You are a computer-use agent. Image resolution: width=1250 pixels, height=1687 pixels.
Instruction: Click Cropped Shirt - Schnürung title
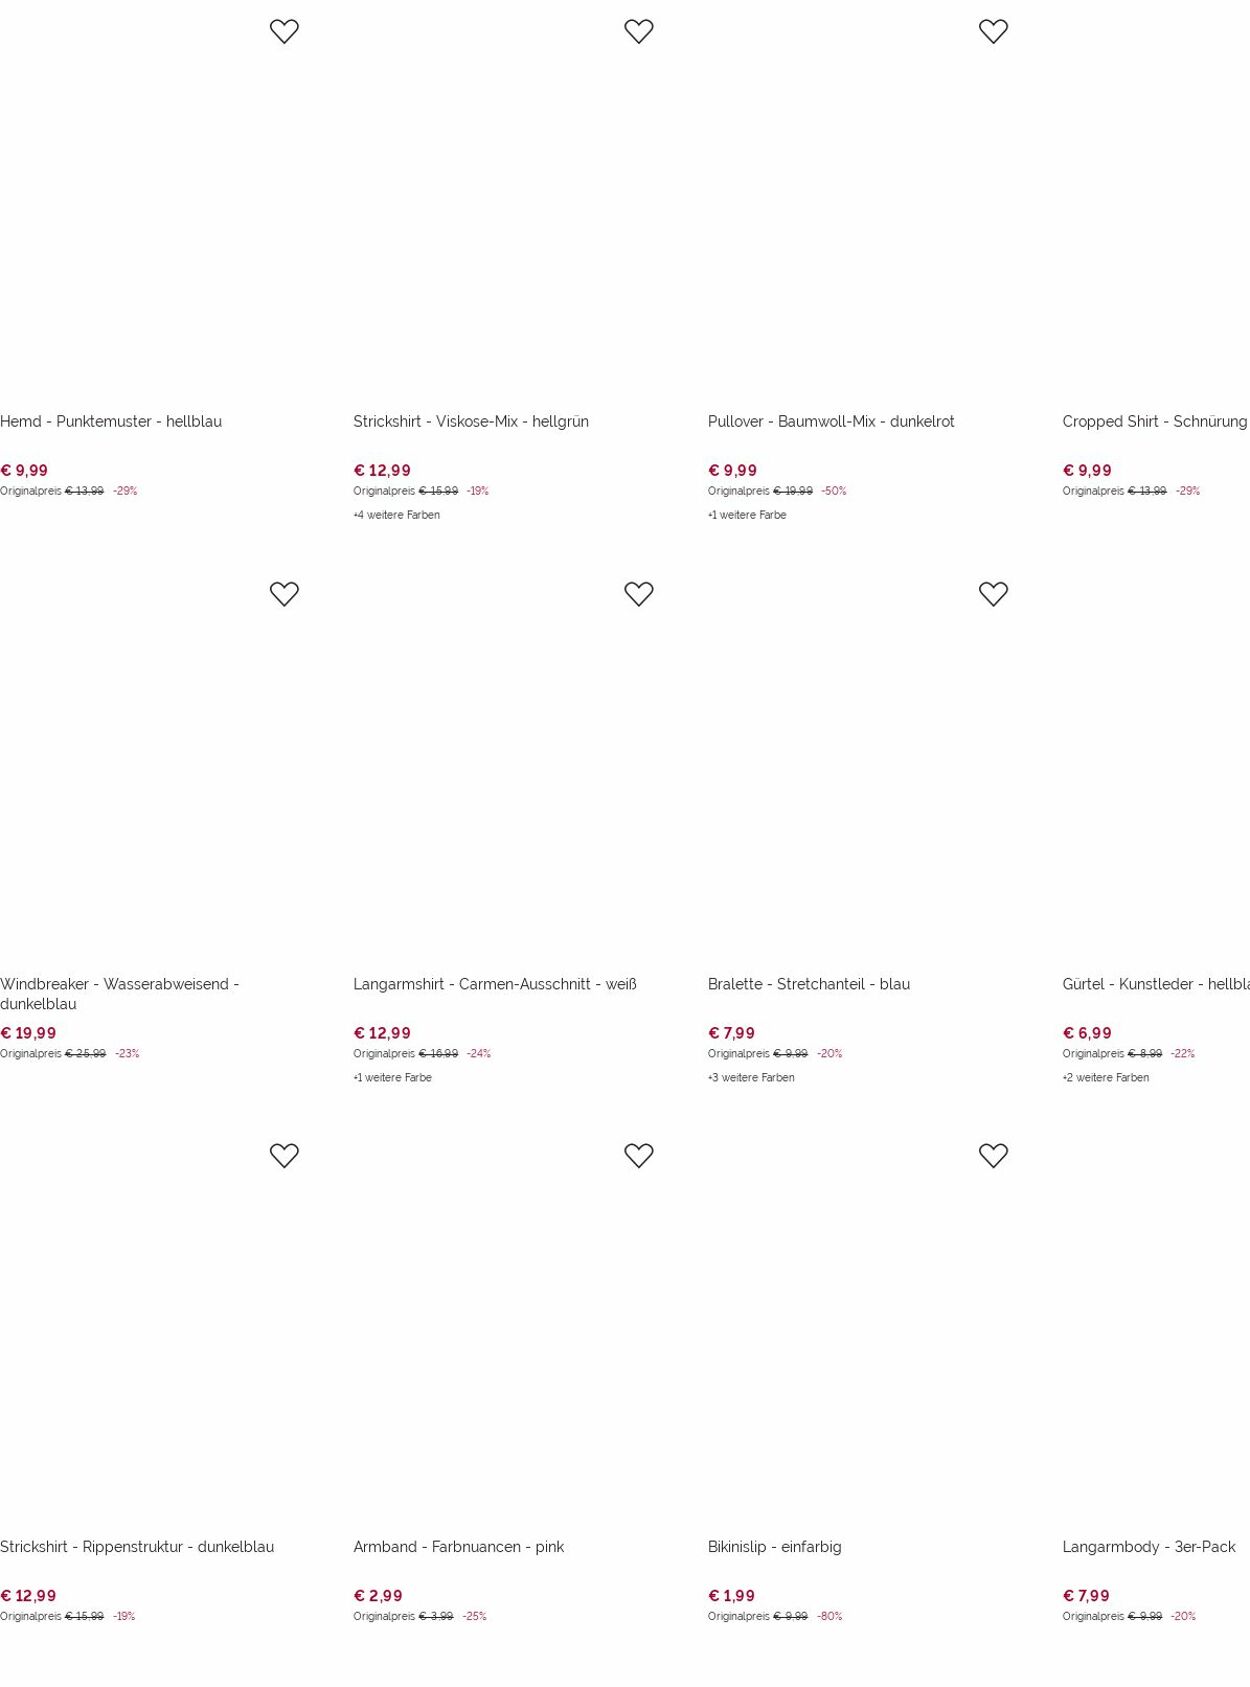1155,422
